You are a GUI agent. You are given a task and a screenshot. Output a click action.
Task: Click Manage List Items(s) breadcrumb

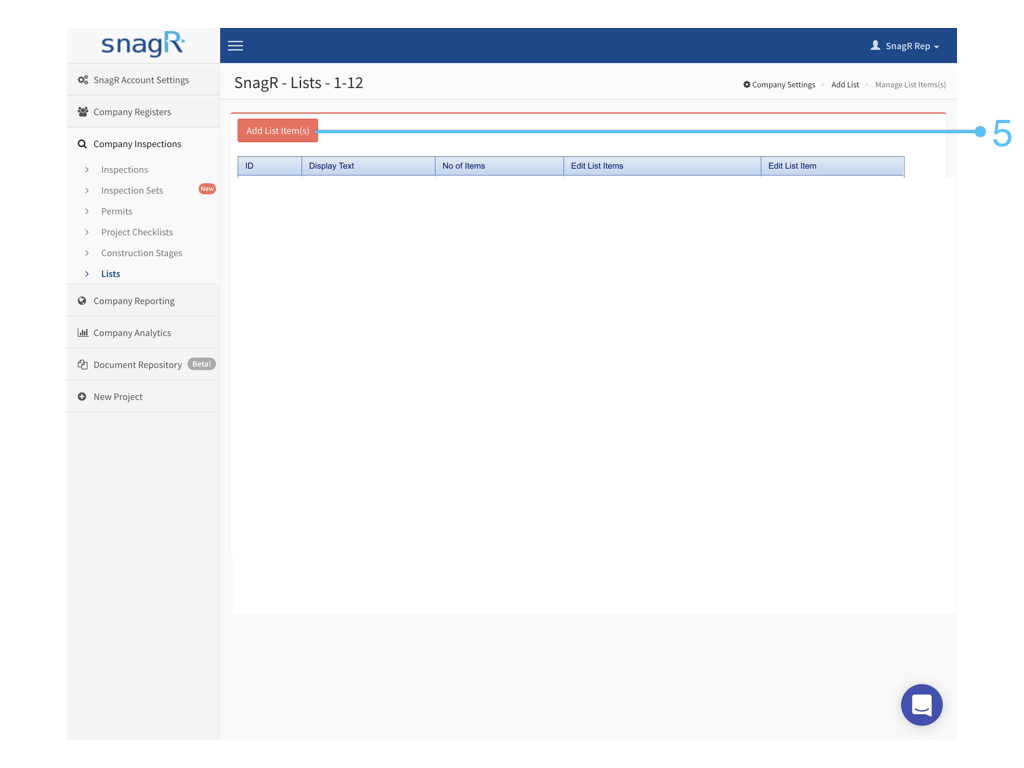pyautogui.click(x=910, y=85)
